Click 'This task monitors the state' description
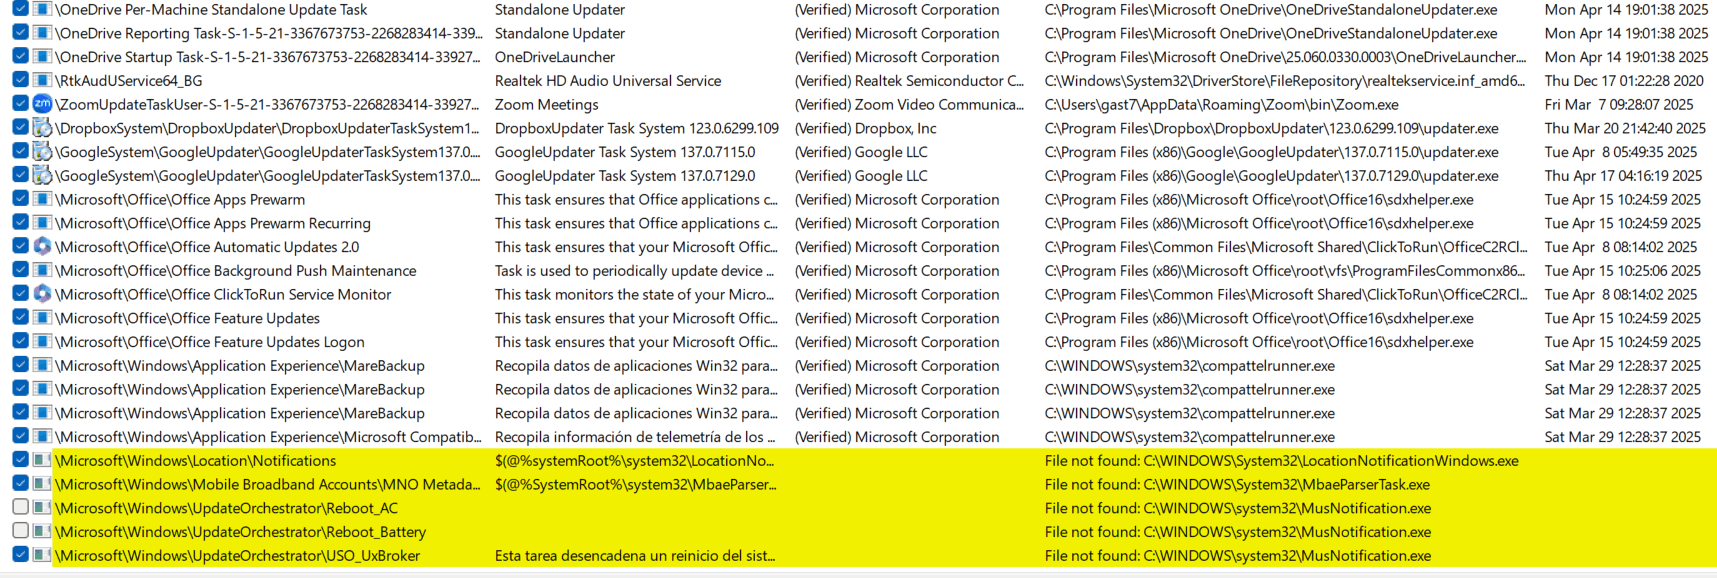This screenshot has width=1717, height=578. (635, 295)
